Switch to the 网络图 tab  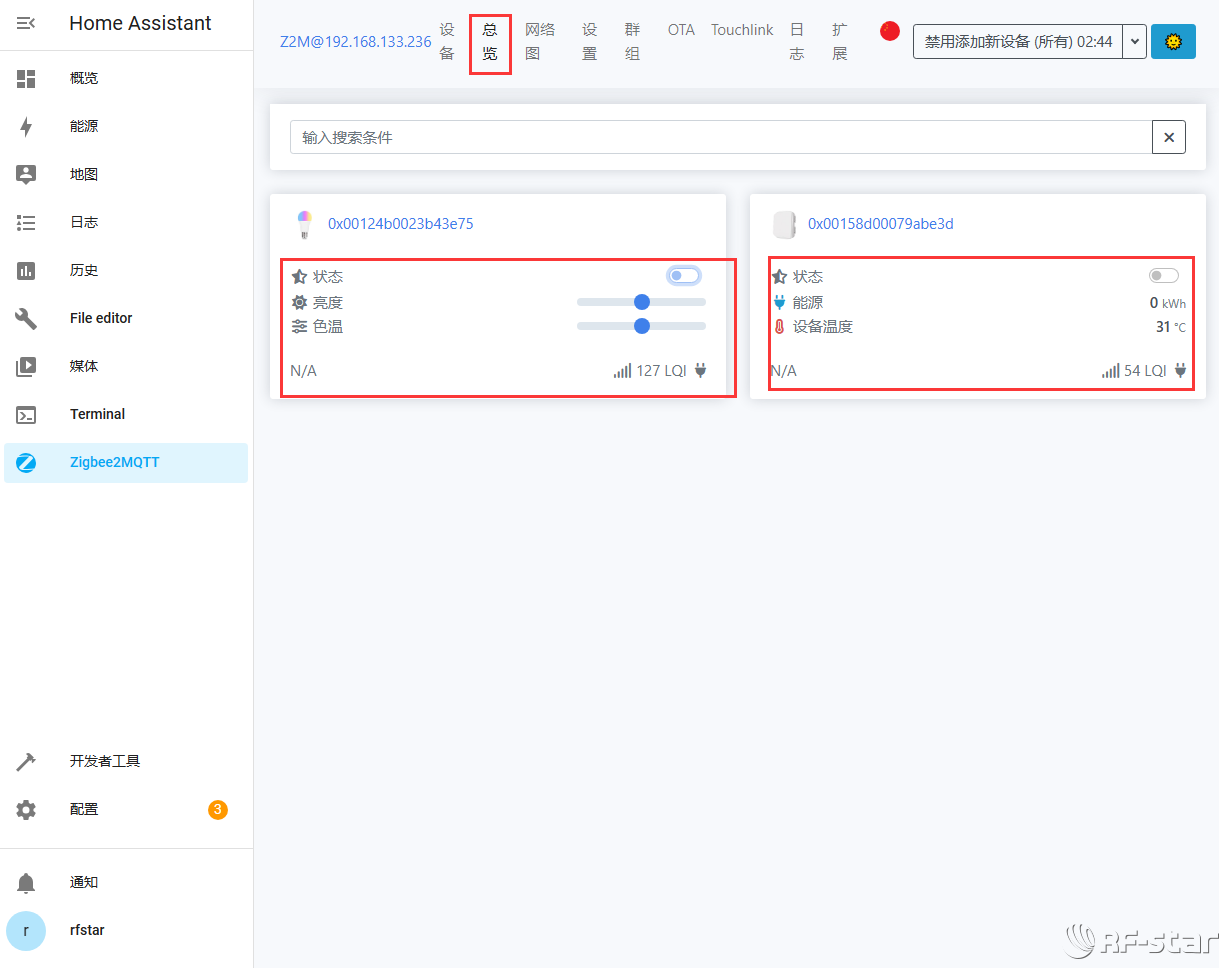pos(540,42)
